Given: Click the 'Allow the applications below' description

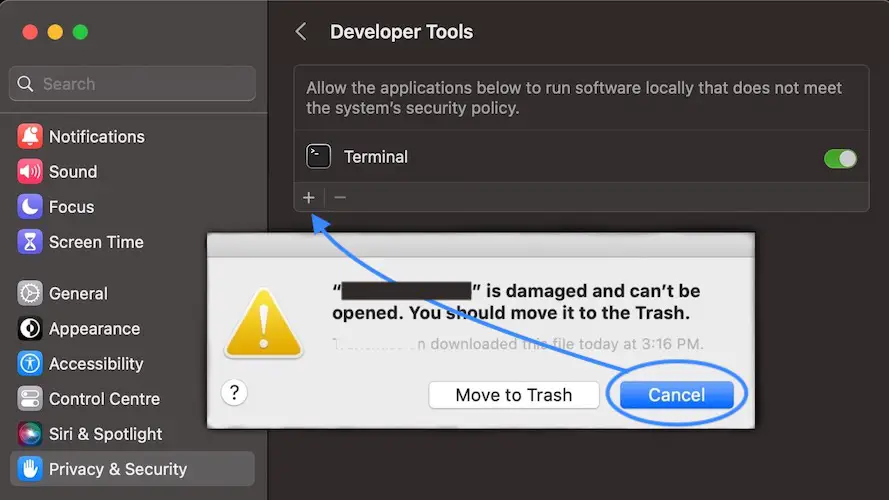Looking at the screenshot, I should pyautogui.click(x=574, y=98).
